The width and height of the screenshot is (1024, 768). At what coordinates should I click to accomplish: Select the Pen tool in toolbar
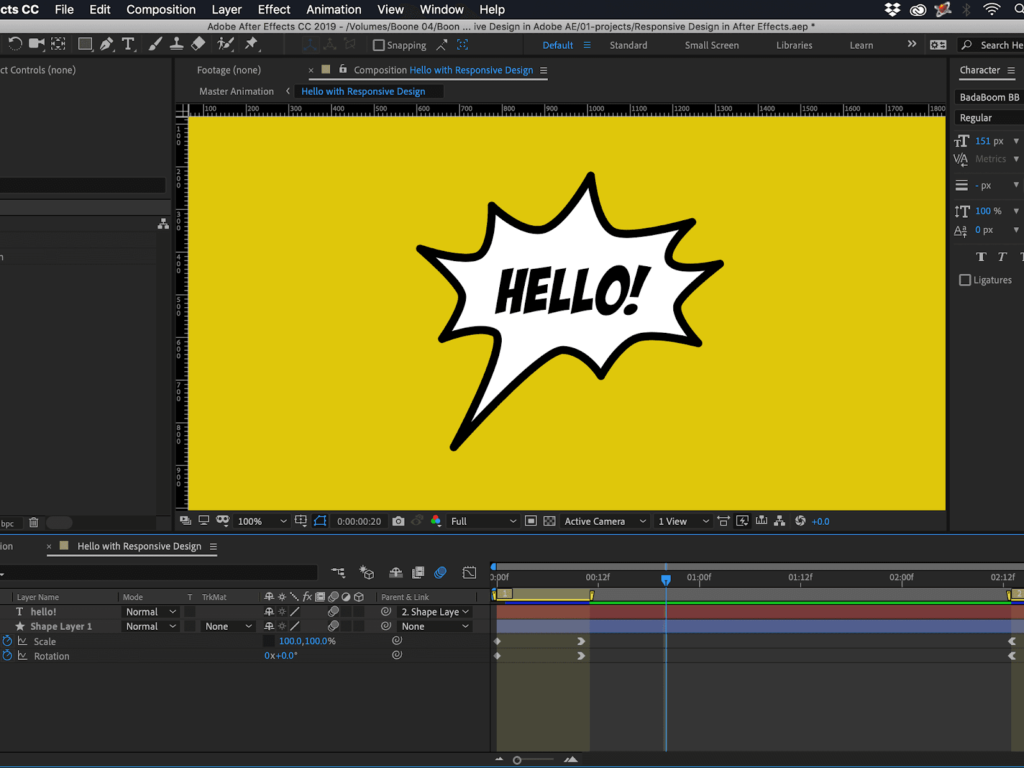click(x=106, y=45)
